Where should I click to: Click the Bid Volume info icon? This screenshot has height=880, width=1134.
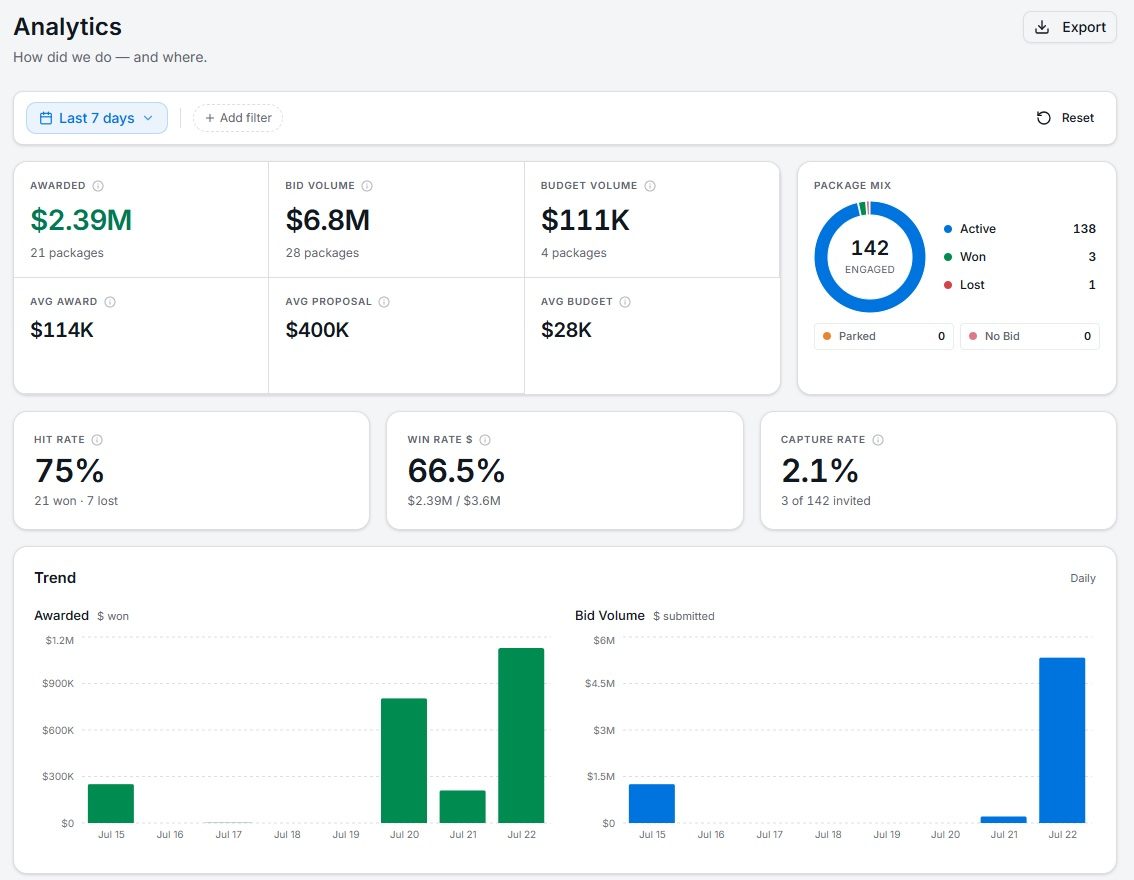[x=367, y=186]
